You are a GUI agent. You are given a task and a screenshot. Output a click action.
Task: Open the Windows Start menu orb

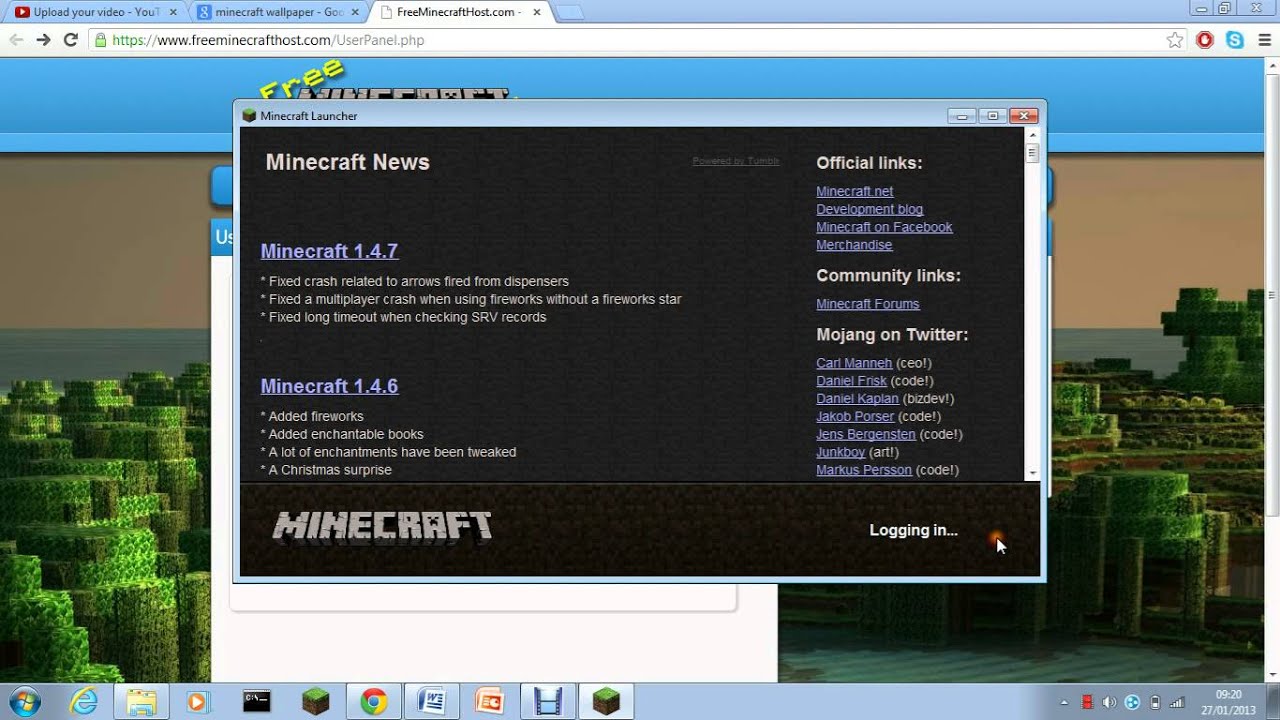click(x=24, y=702)
